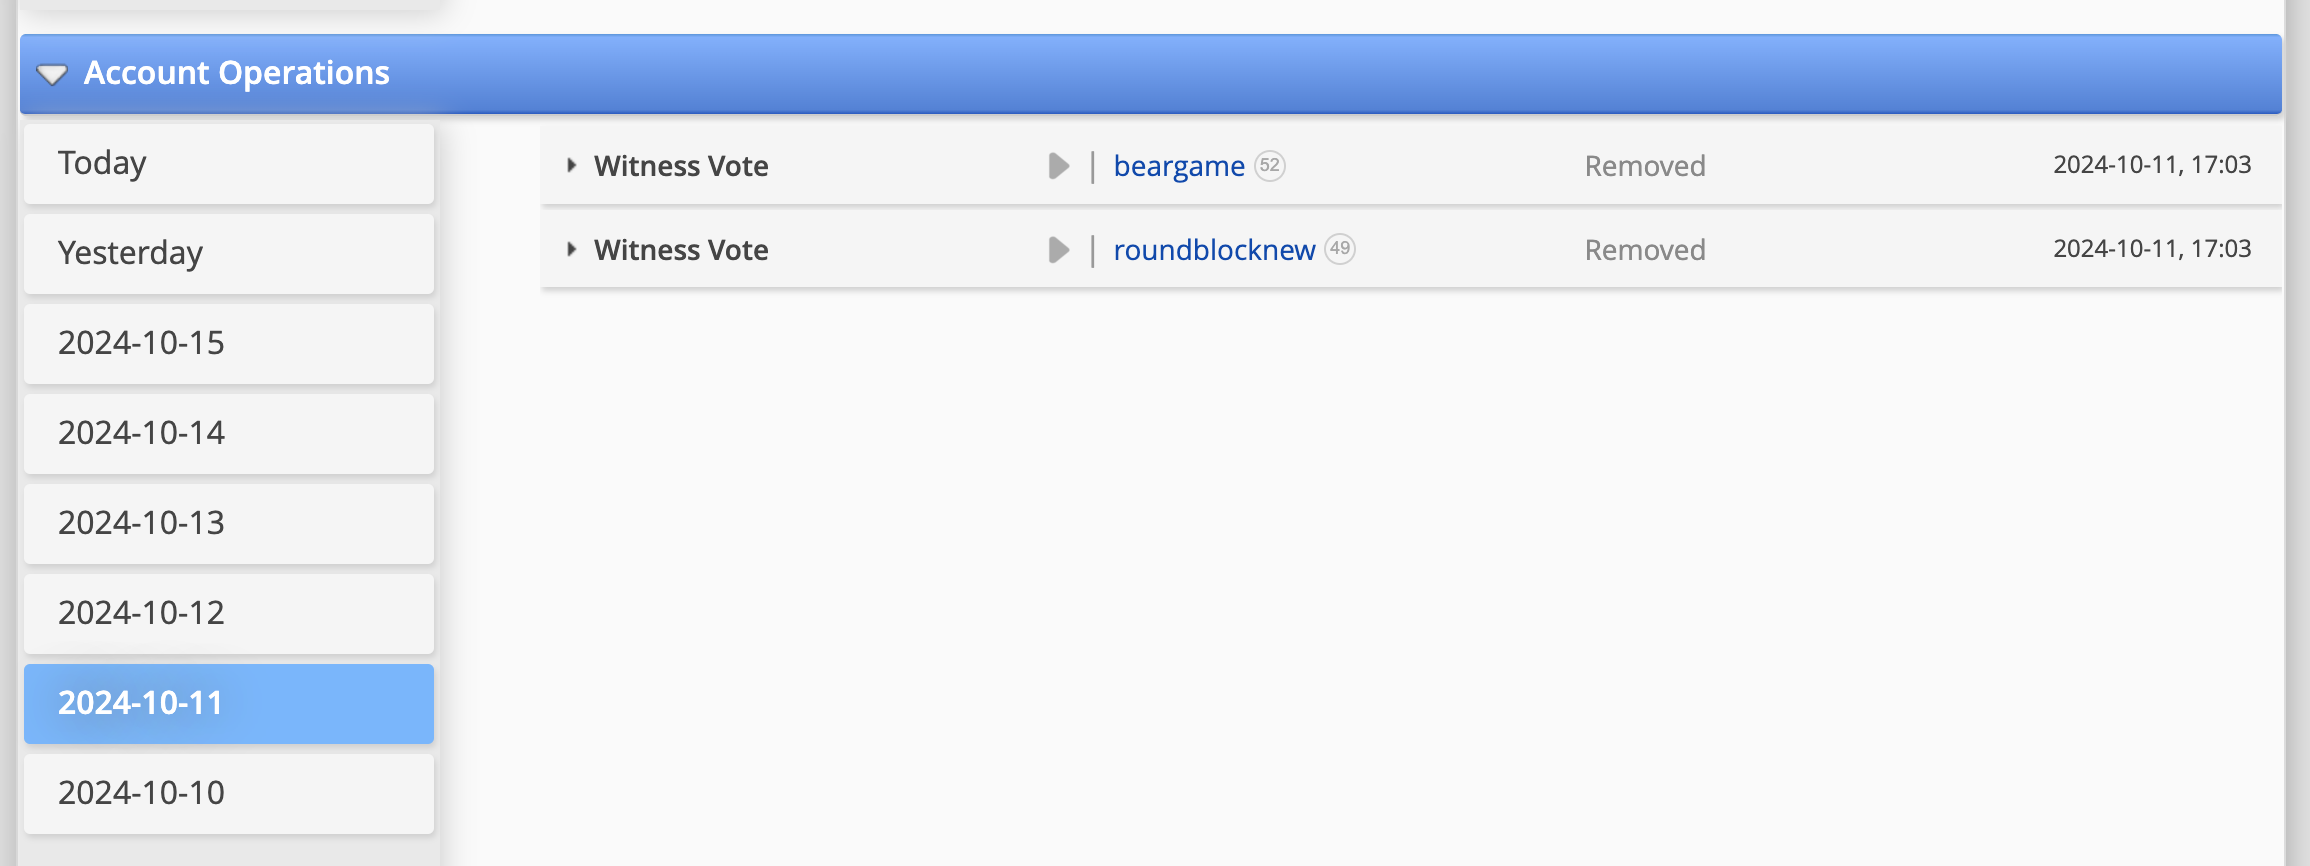Click beargame's reputation badge 52
Screen dimensions: 2310x866
pyautogui.click(x=1269, y=165)
